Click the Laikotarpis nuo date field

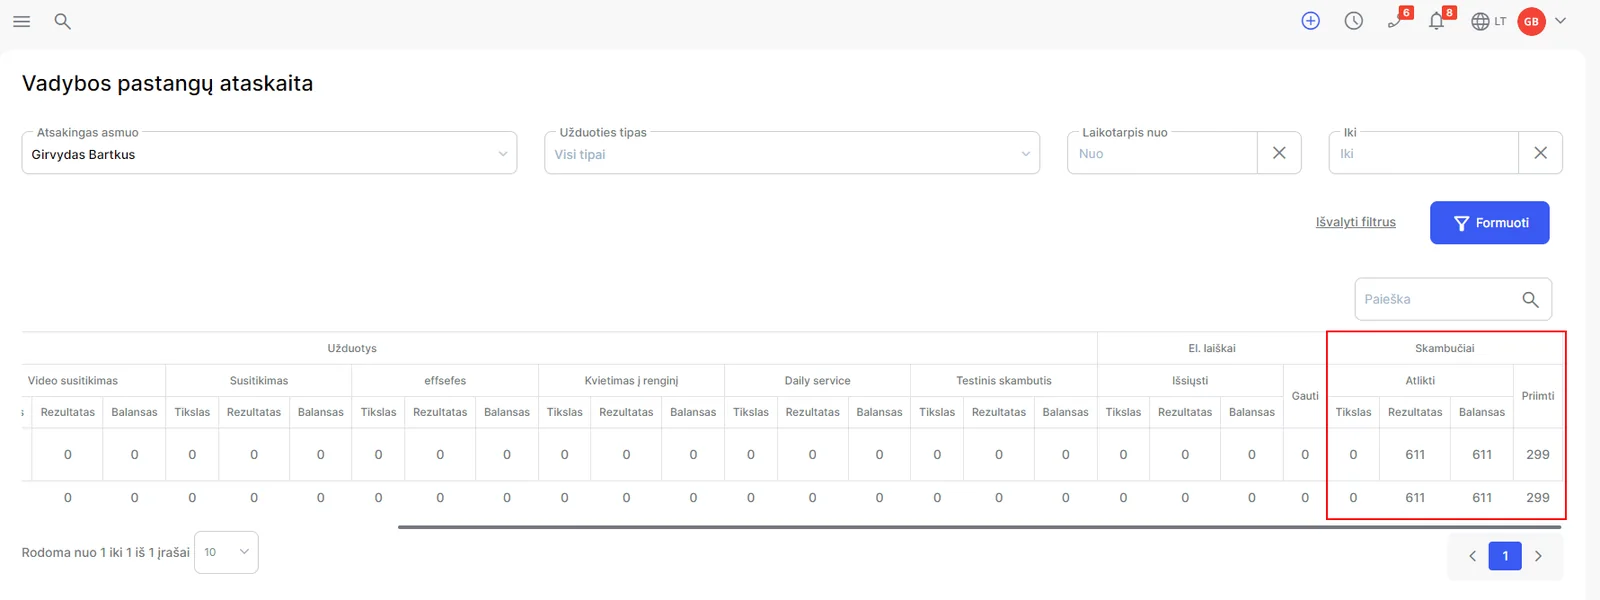pos(1162,154)
